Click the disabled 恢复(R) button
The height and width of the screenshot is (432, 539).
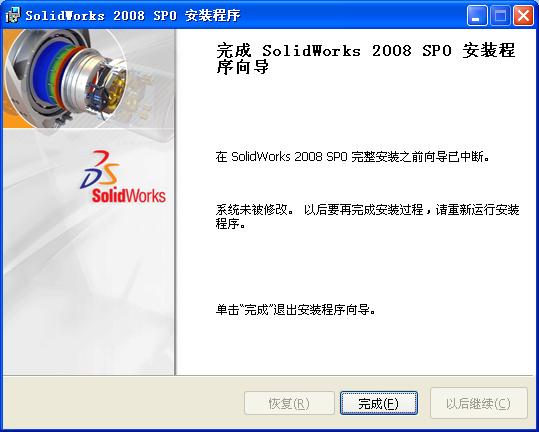coord(289,403)
